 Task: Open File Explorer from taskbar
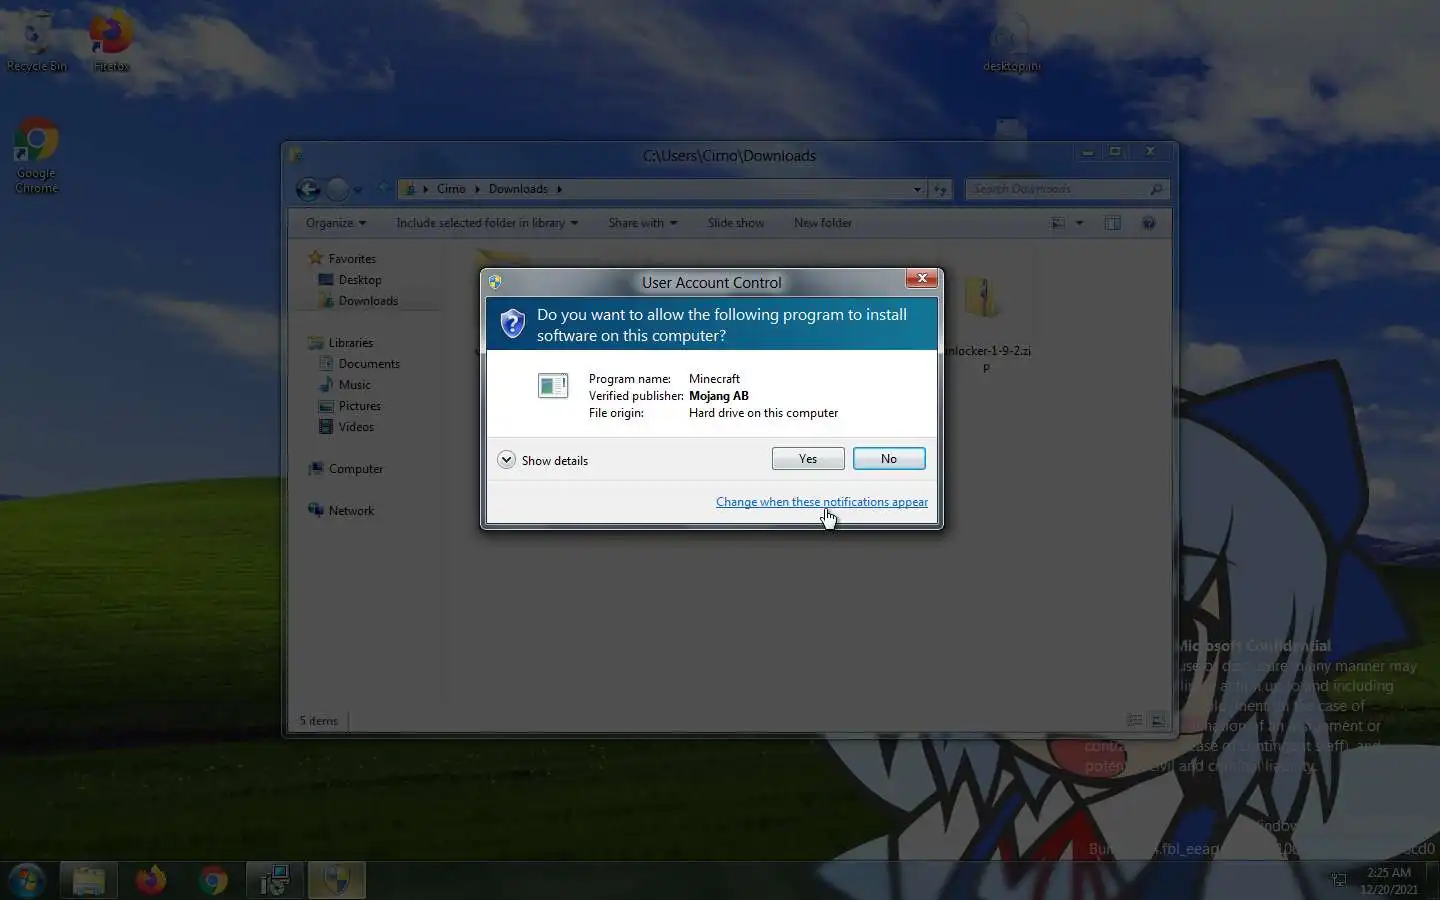89,880
